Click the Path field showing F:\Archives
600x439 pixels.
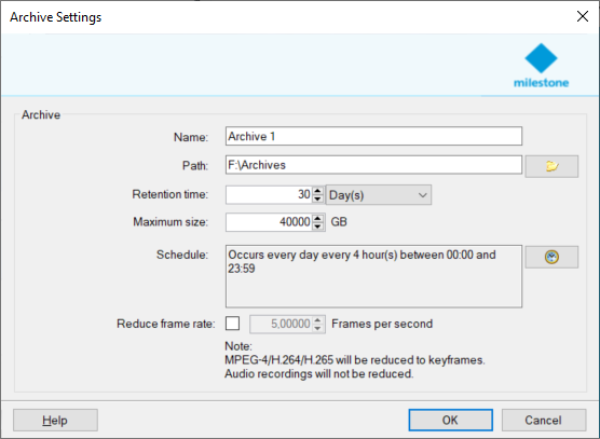point(373,166)
